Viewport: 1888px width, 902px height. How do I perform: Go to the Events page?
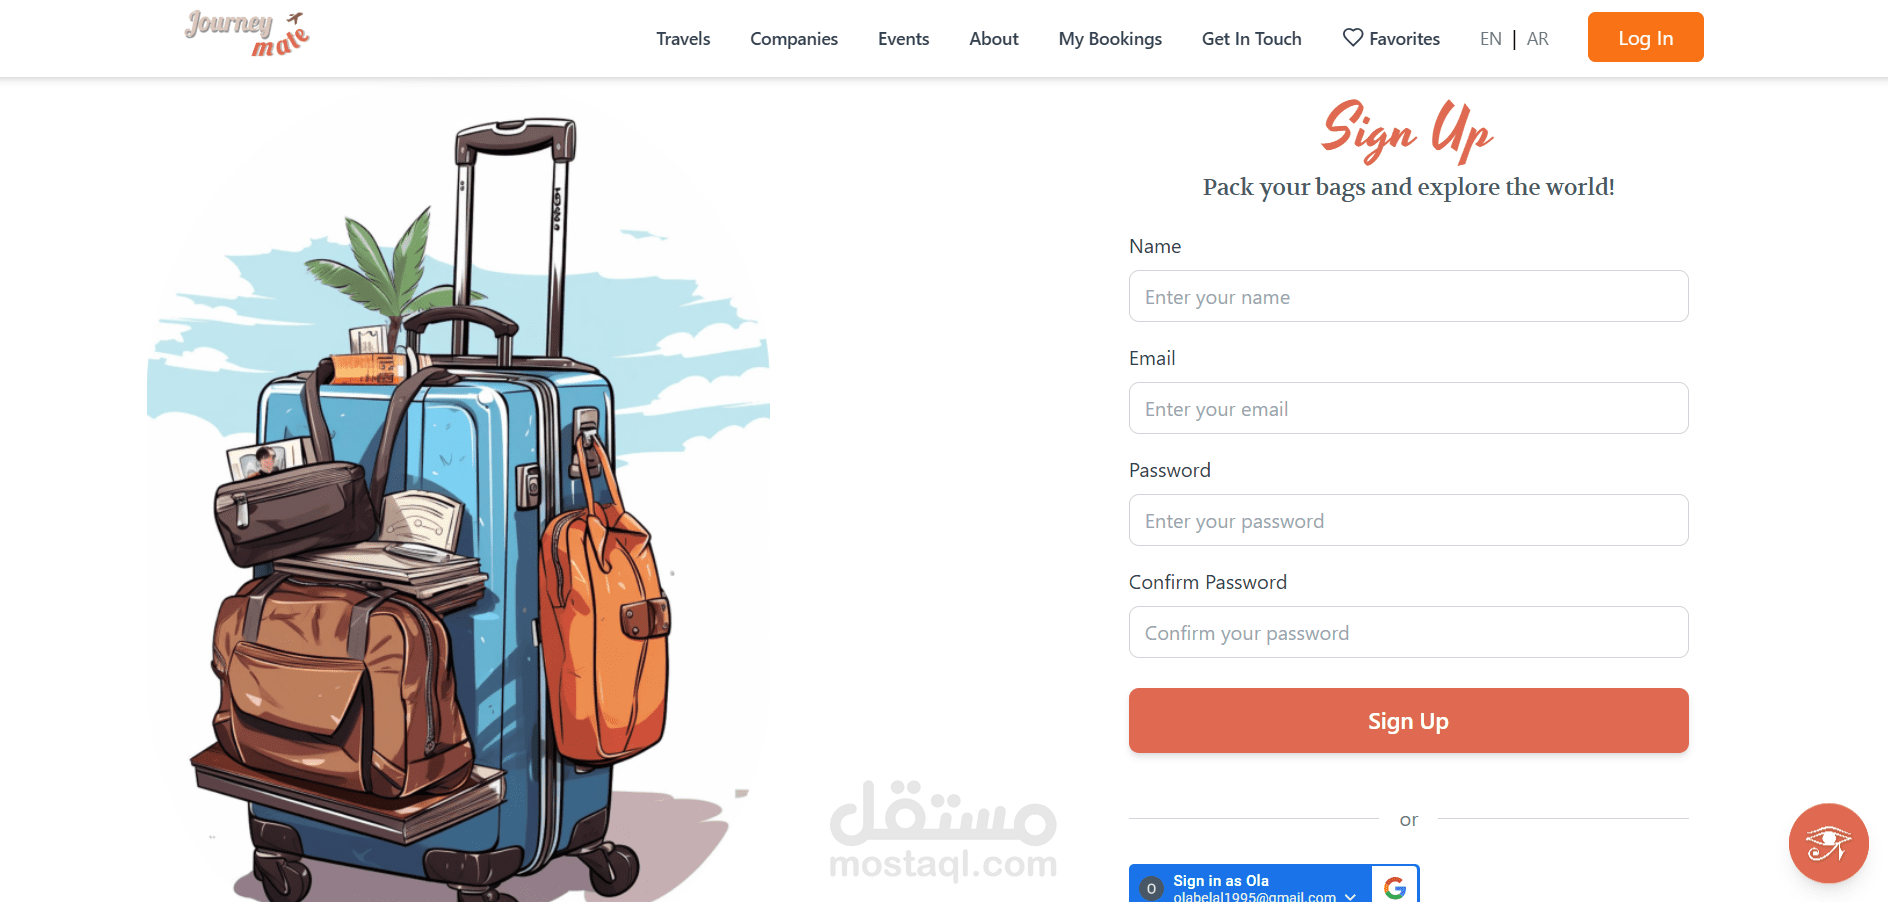903,39
